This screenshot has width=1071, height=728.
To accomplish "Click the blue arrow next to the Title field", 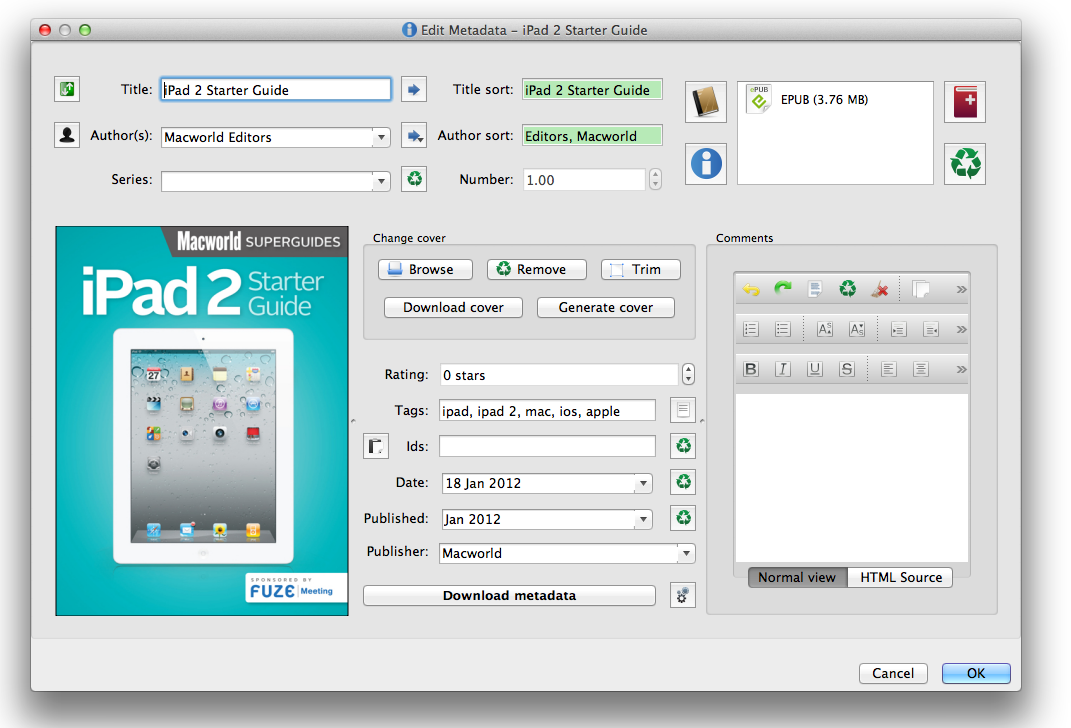I will point(413,89).
